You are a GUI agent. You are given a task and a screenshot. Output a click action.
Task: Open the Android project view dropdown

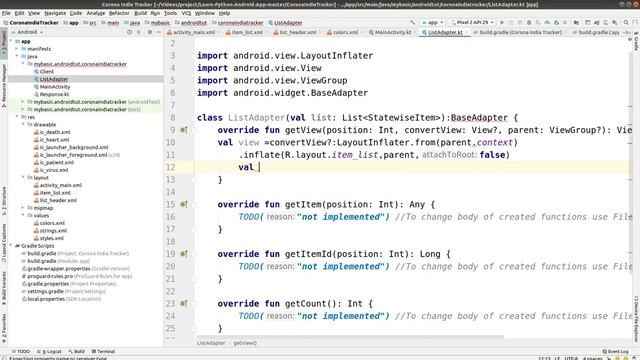[27, 32]
